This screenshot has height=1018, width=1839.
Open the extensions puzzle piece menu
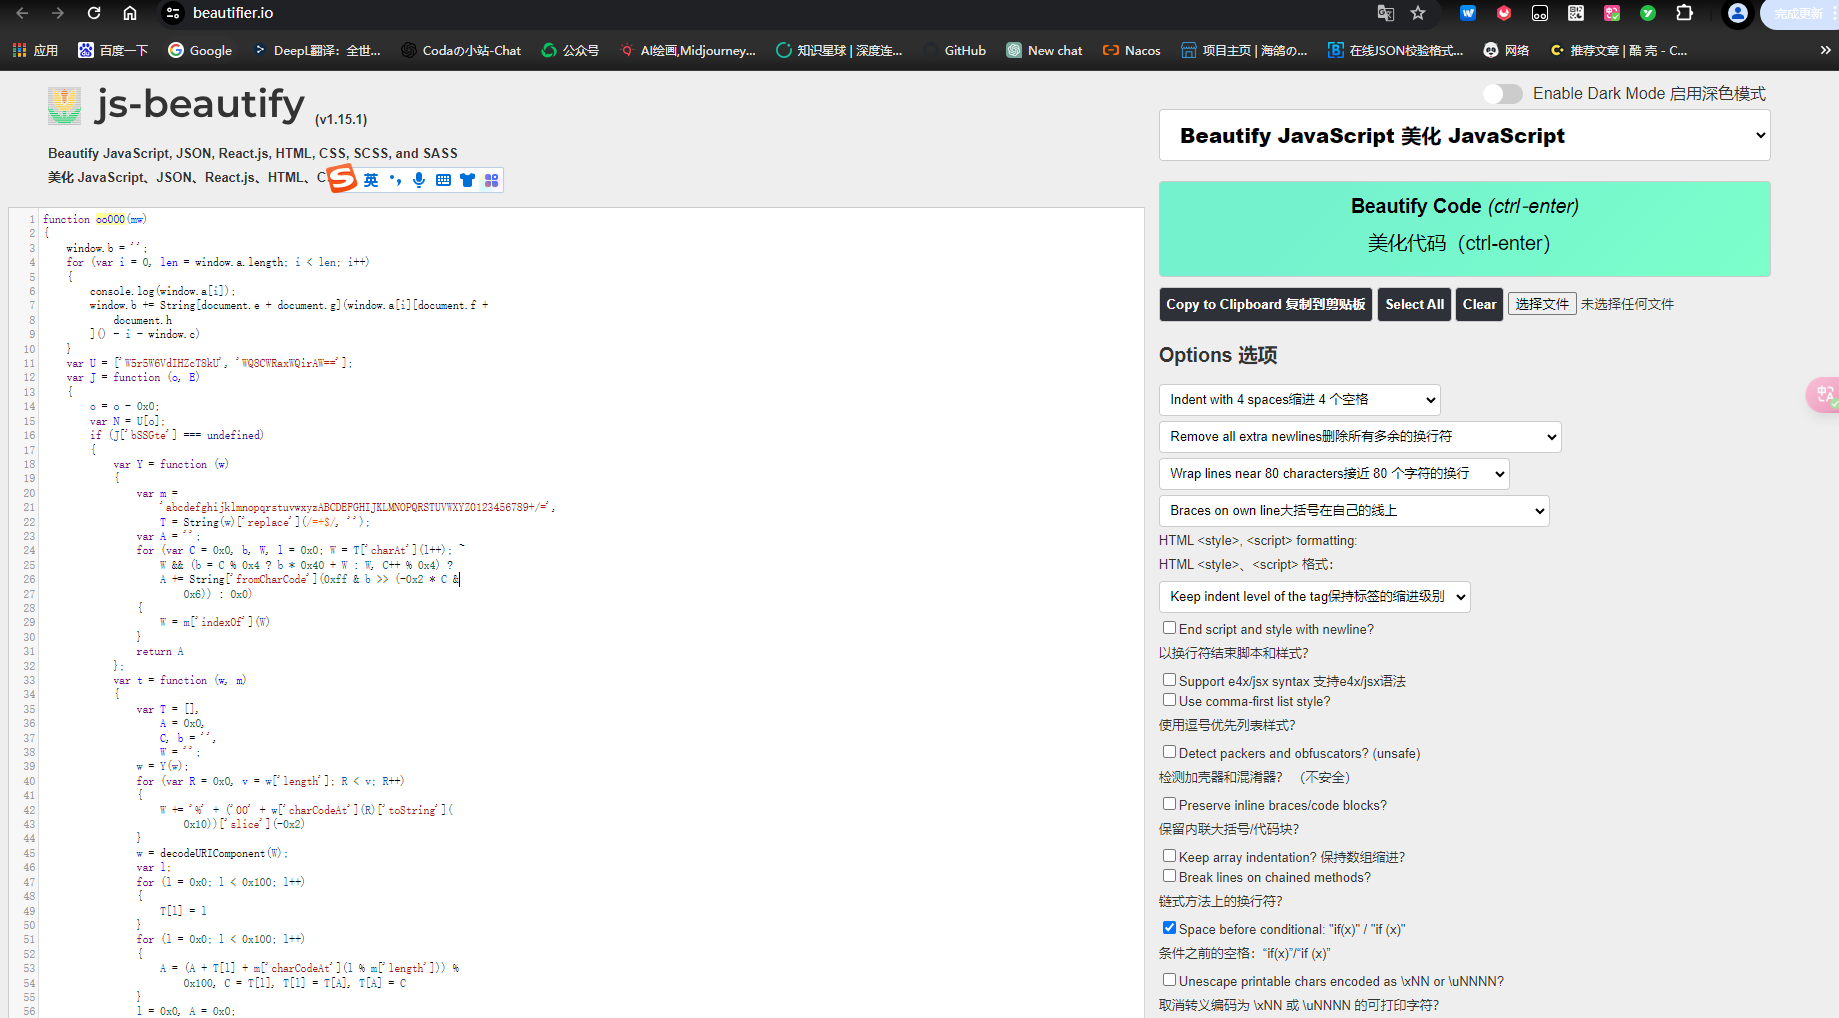1685,13
